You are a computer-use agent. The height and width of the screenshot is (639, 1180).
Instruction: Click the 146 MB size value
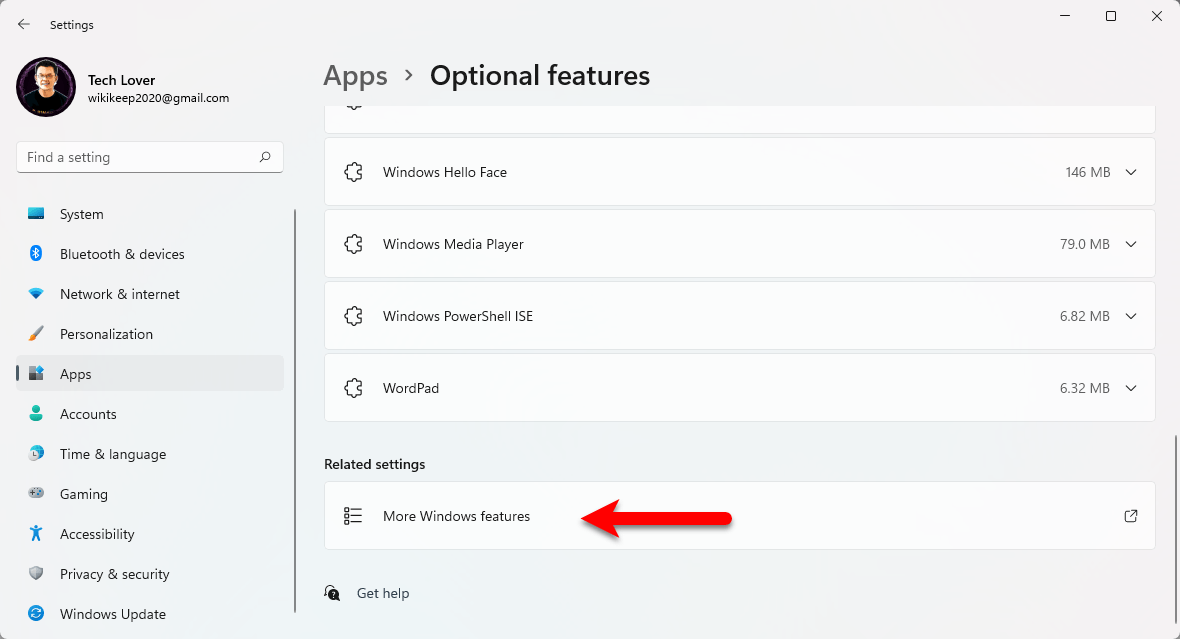[x=1087, y=172]
